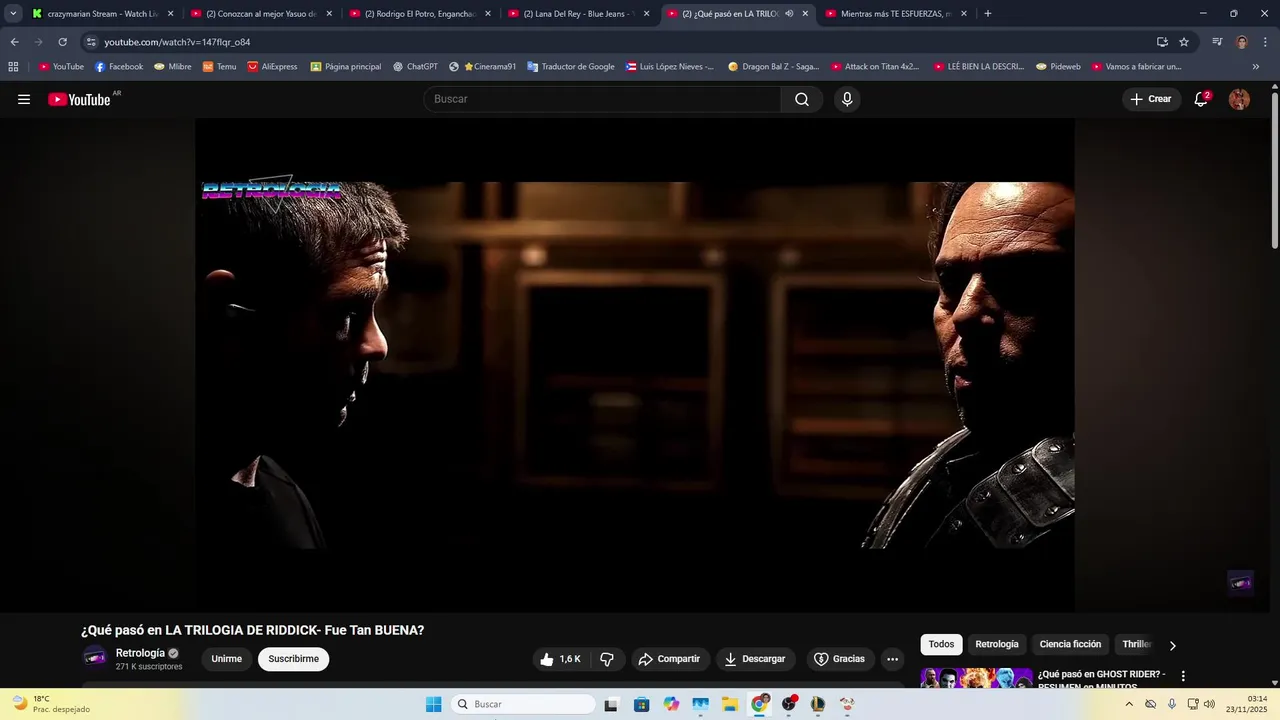Reload the page
The image size is (1280, 720).
coord(62,42)
